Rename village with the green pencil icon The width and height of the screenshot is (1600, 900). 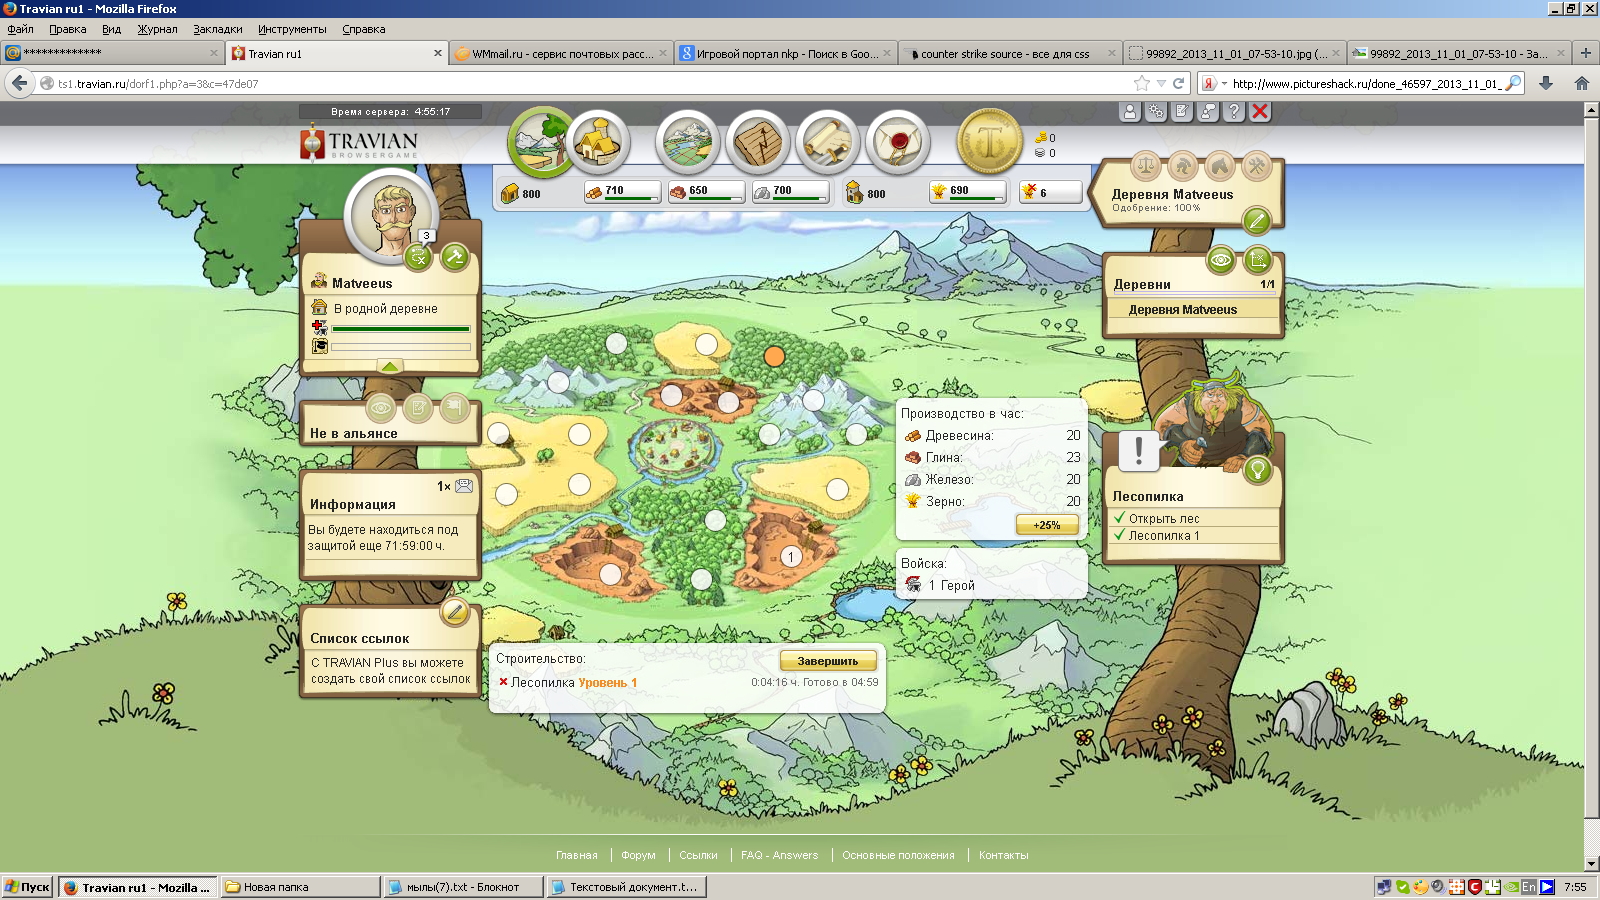tap(1257, 220)
